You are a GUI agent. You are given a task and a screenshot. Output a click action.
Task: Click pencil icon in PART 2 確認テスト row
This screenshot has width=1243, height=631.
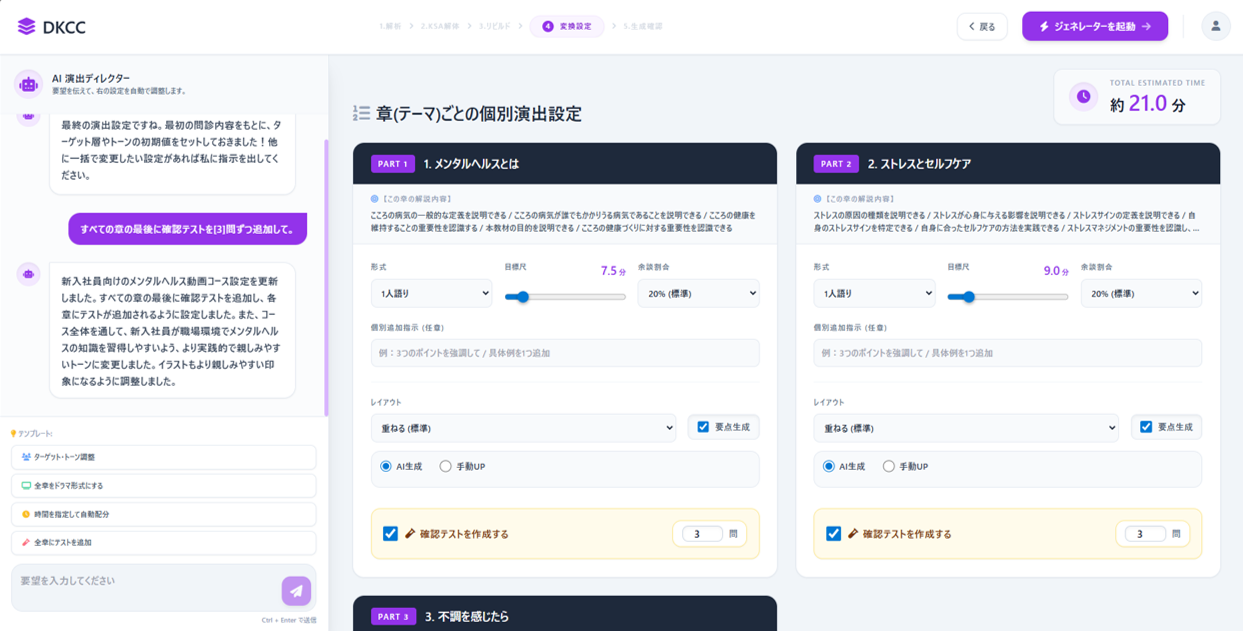click(x=853, y=534)
